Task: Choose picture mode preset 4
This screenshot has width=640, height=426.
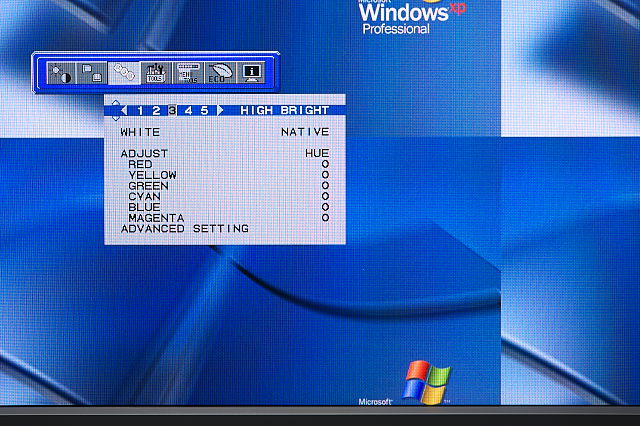Action: pyautogui.click(x=188, y=111)
